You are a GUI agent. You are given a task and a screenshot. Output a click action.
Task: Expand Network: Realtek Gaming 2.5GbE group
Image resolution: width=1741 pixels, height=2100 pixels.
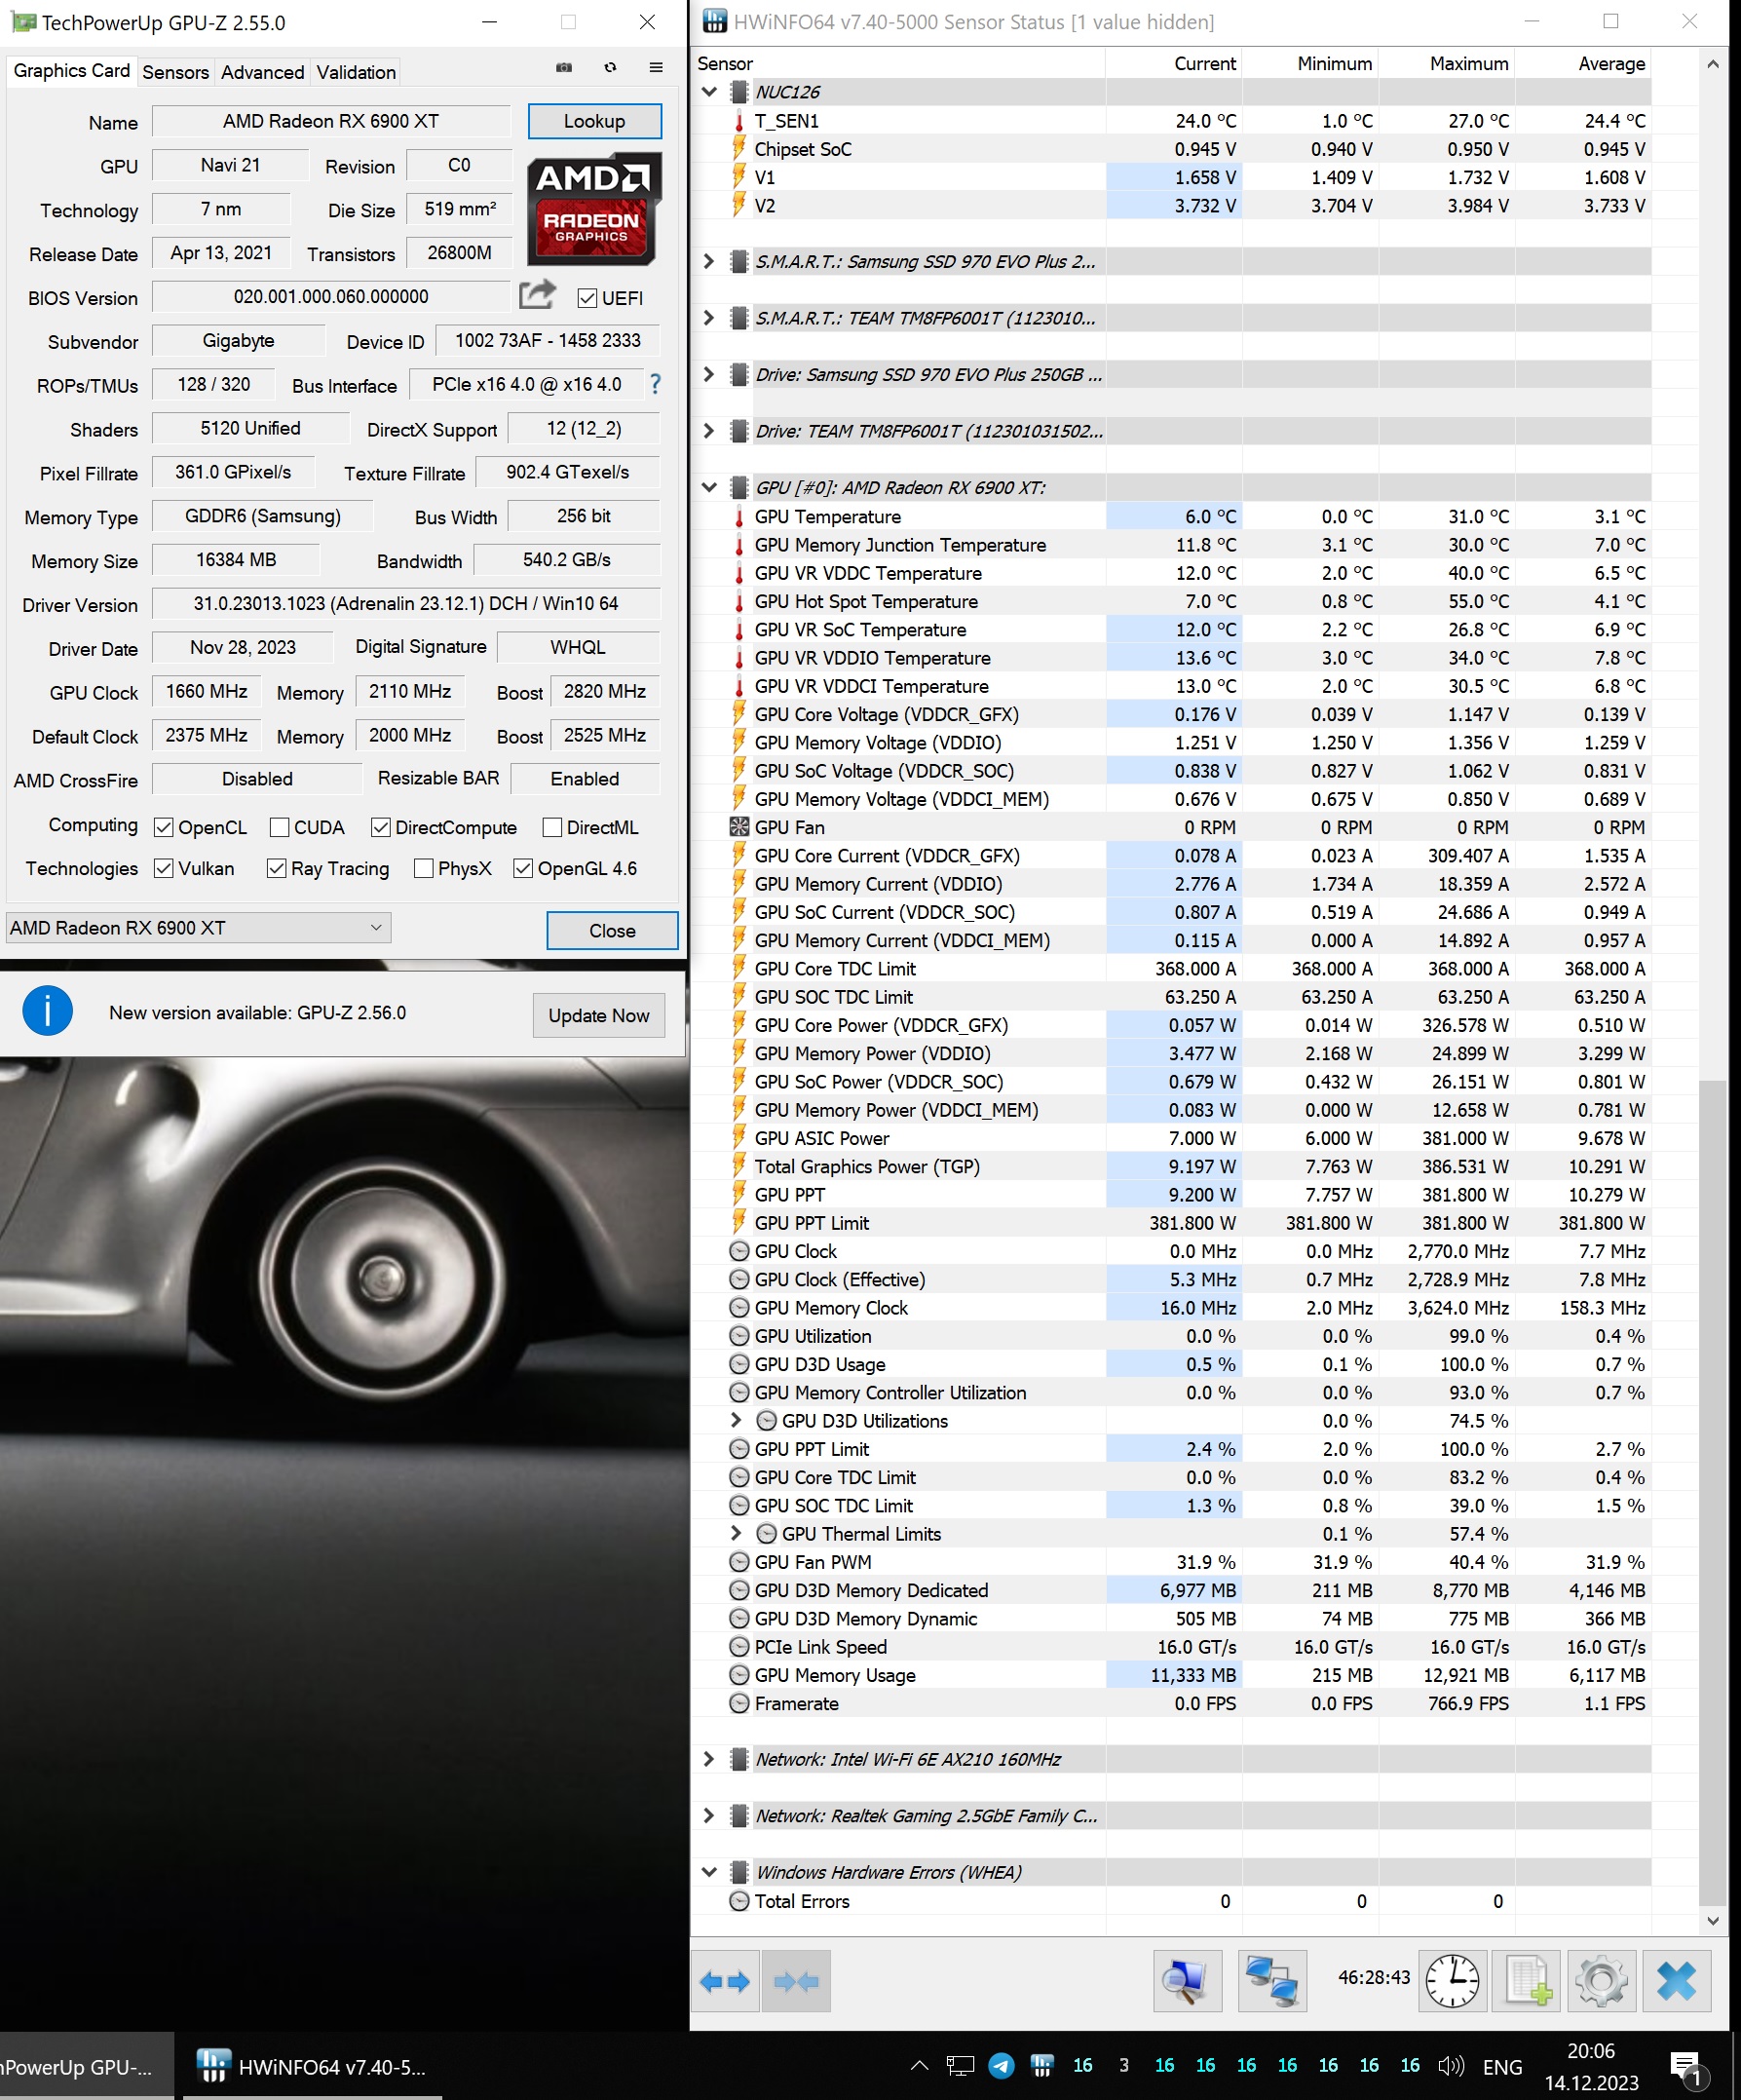pyautogui.click(x=710, y=1816)
